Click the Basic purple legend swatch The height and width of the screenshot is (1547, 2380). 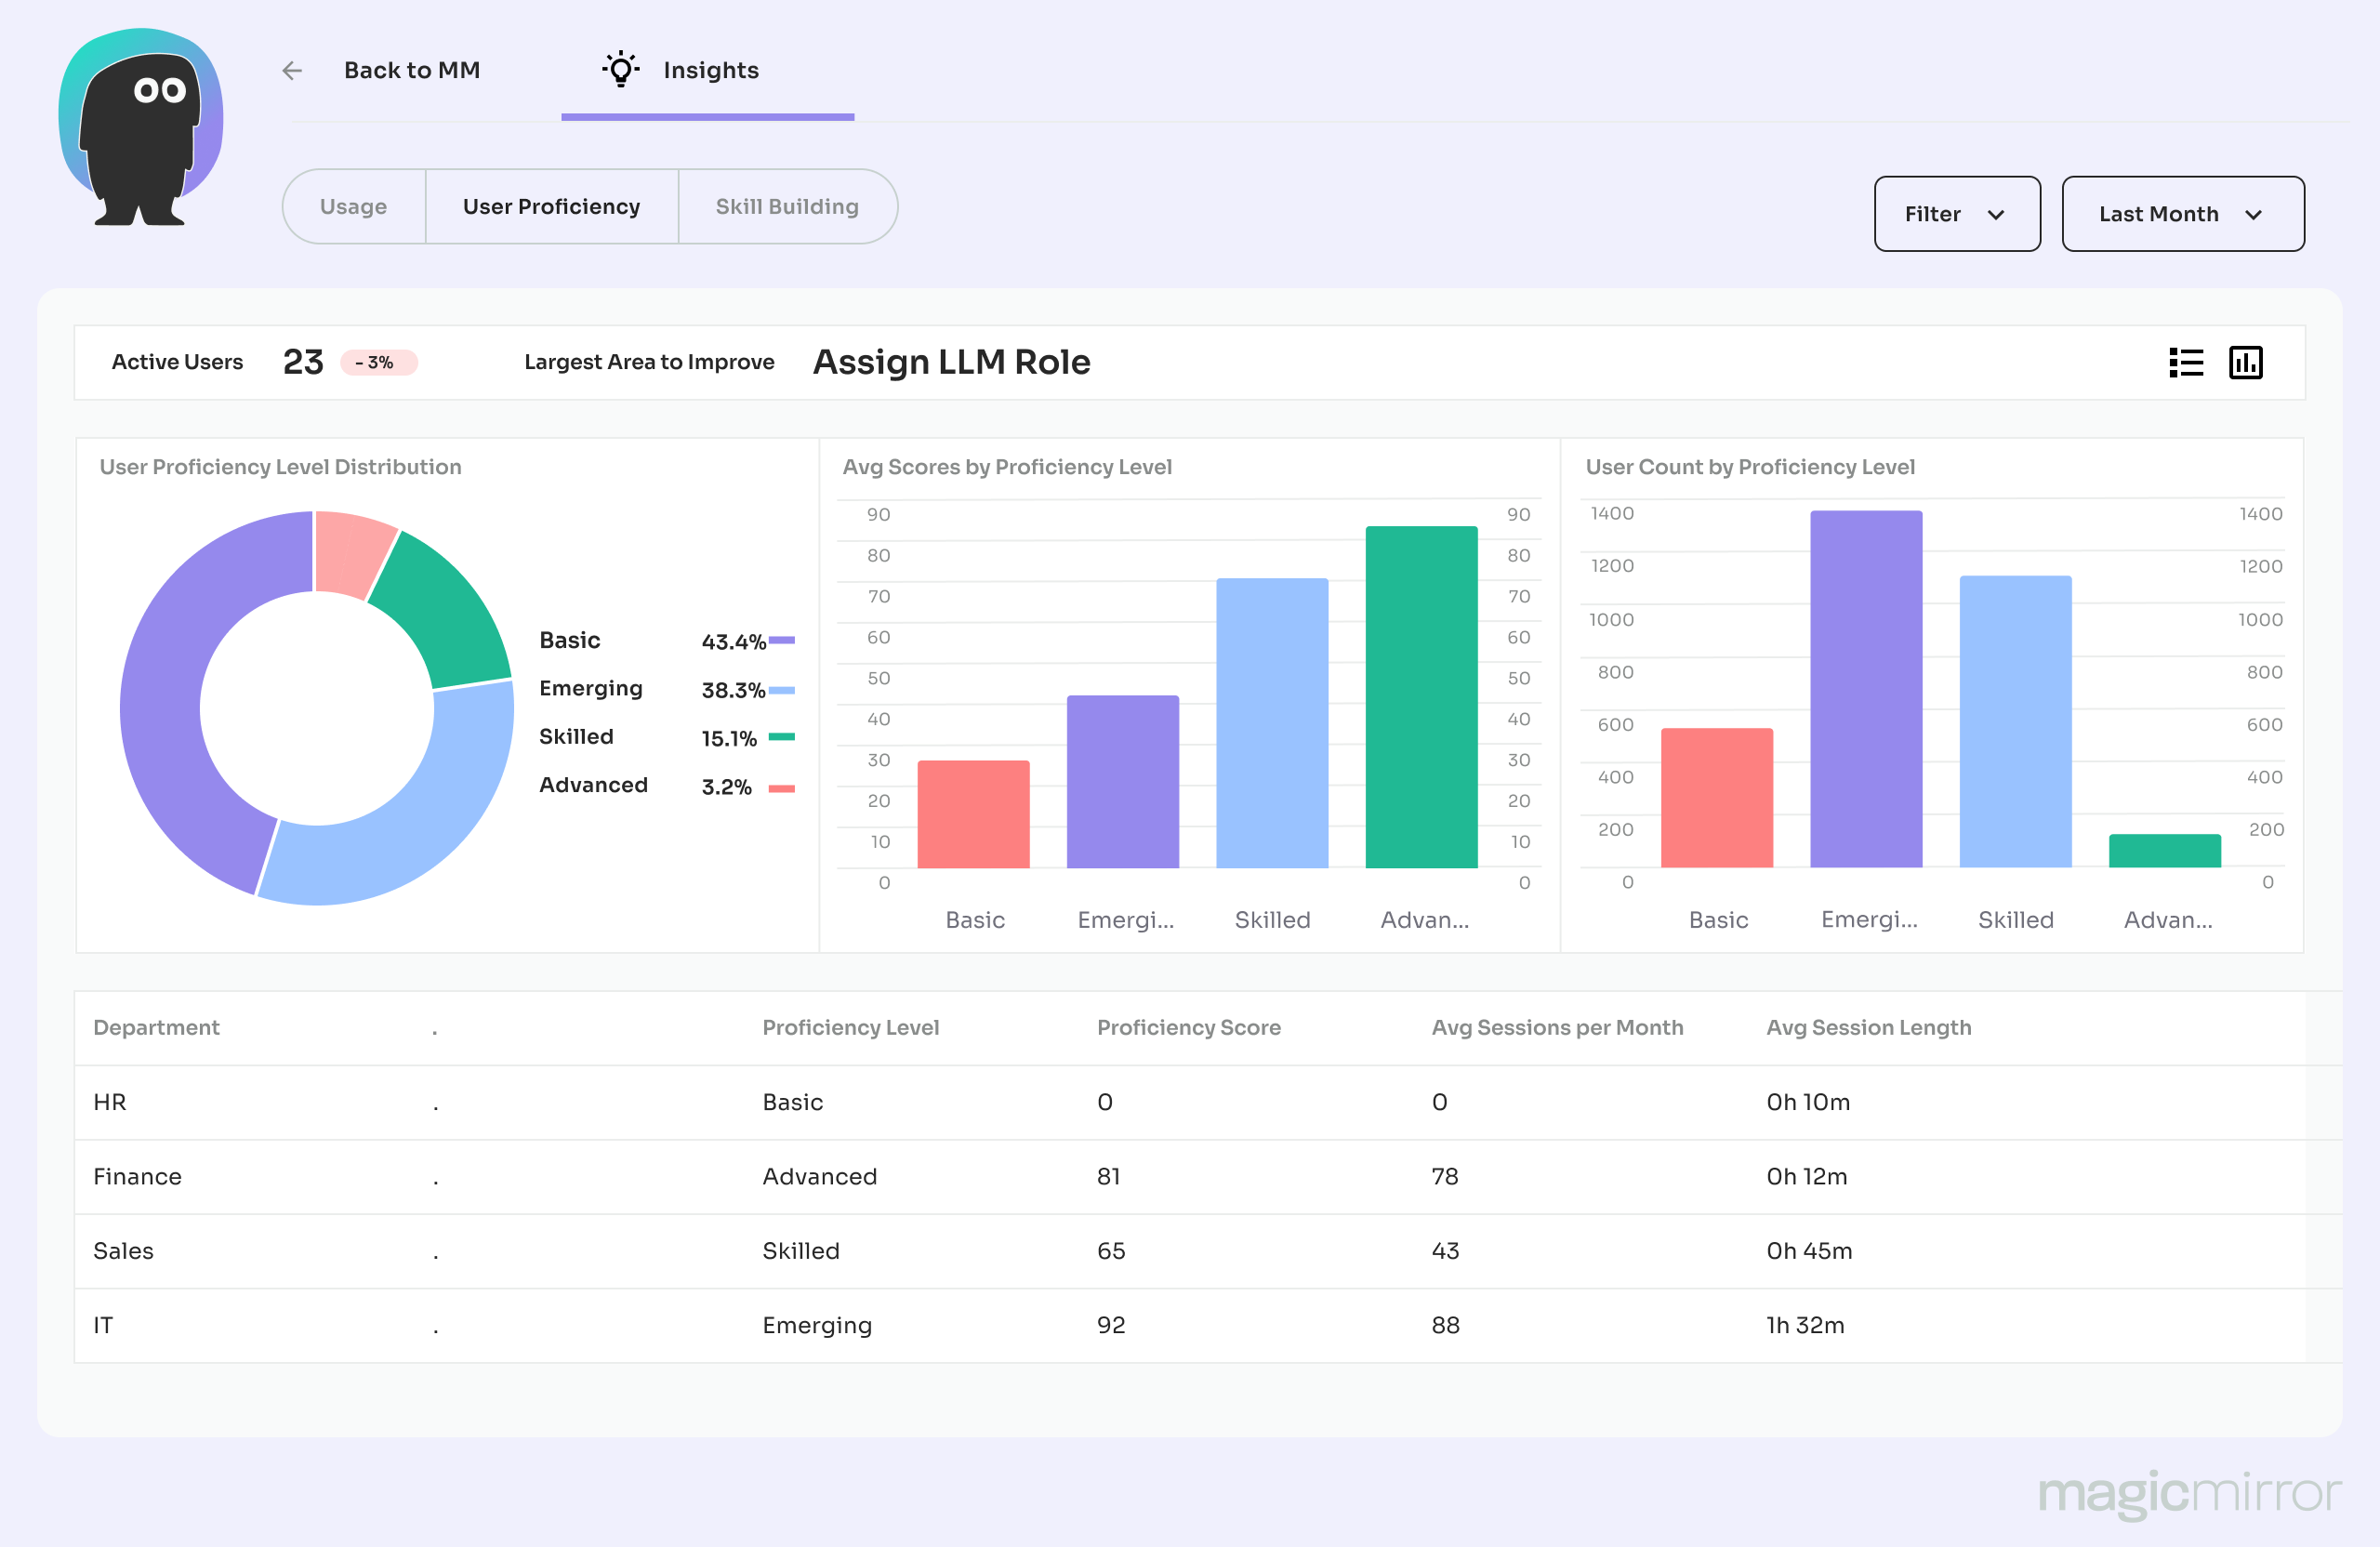(x=782, y=640)
